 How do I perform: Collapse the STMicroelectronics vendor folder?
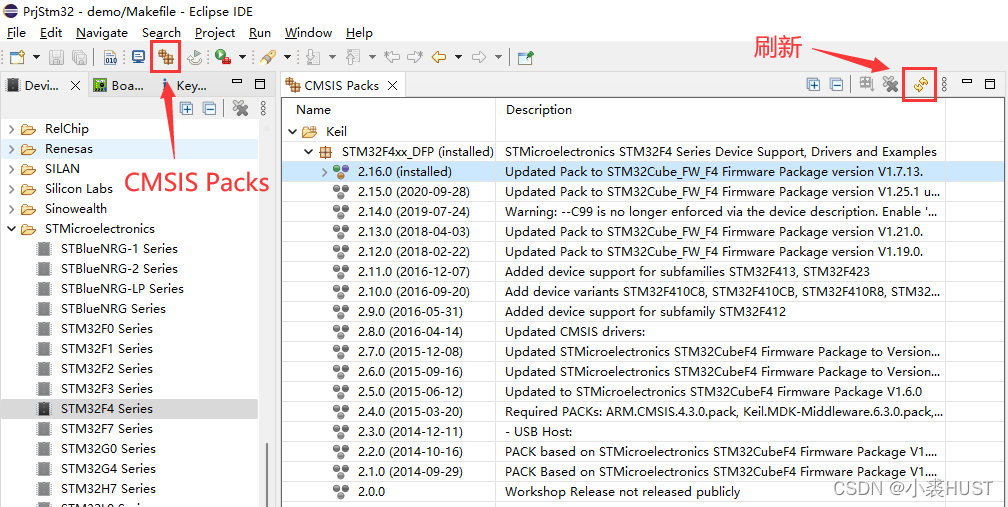[x=11, y=229]
